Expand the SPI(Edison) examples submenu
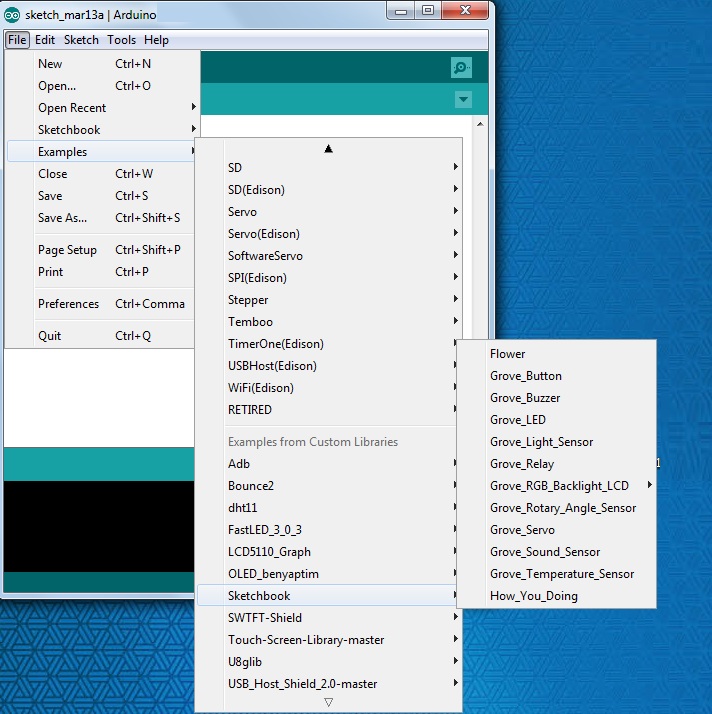Image resolution: width=712 pixels, height=714 pixels. tap(329, 278)
